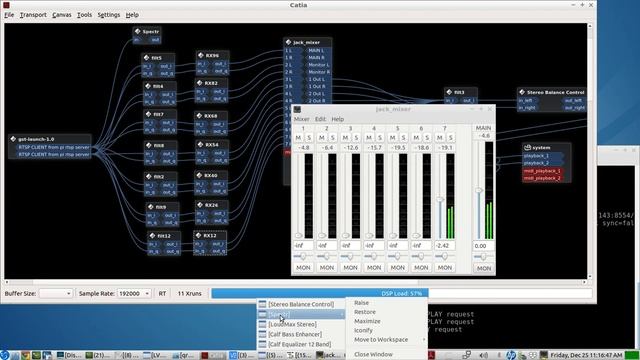
Task: Open the Canvas menu
Action: click(x=62, y=15)
